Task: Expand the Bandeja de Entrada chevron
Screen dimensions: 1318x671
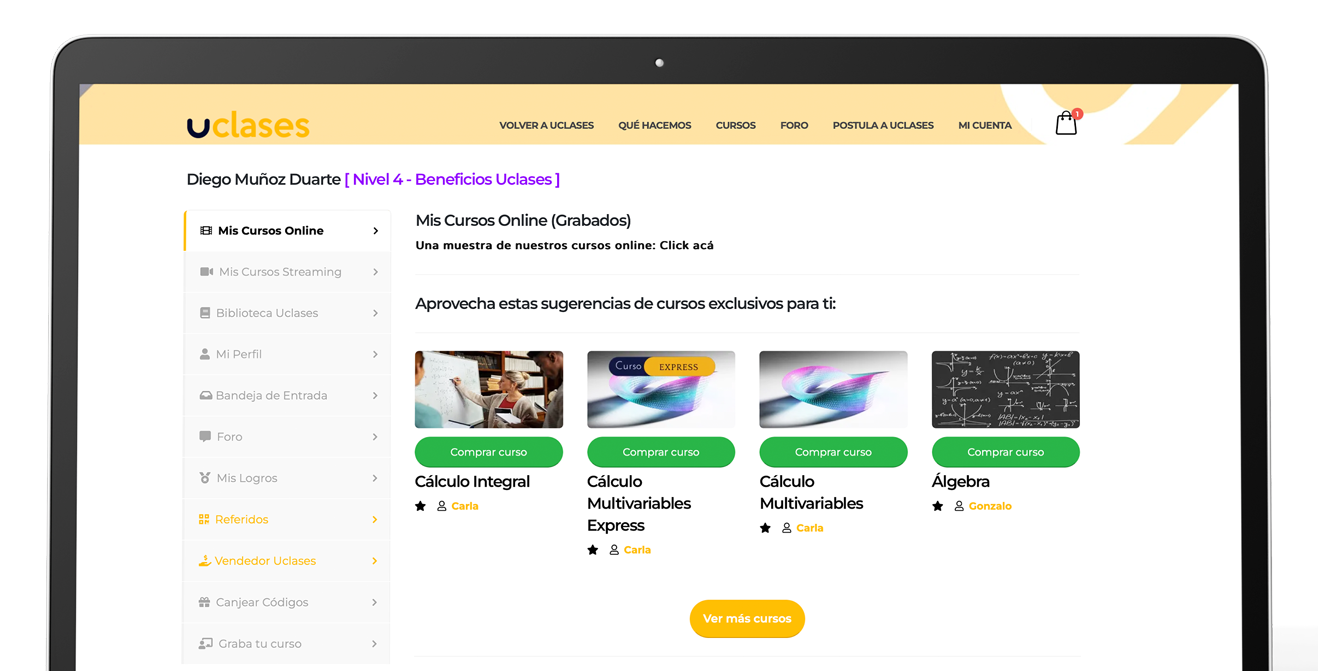Action: [x=376, y=396]
